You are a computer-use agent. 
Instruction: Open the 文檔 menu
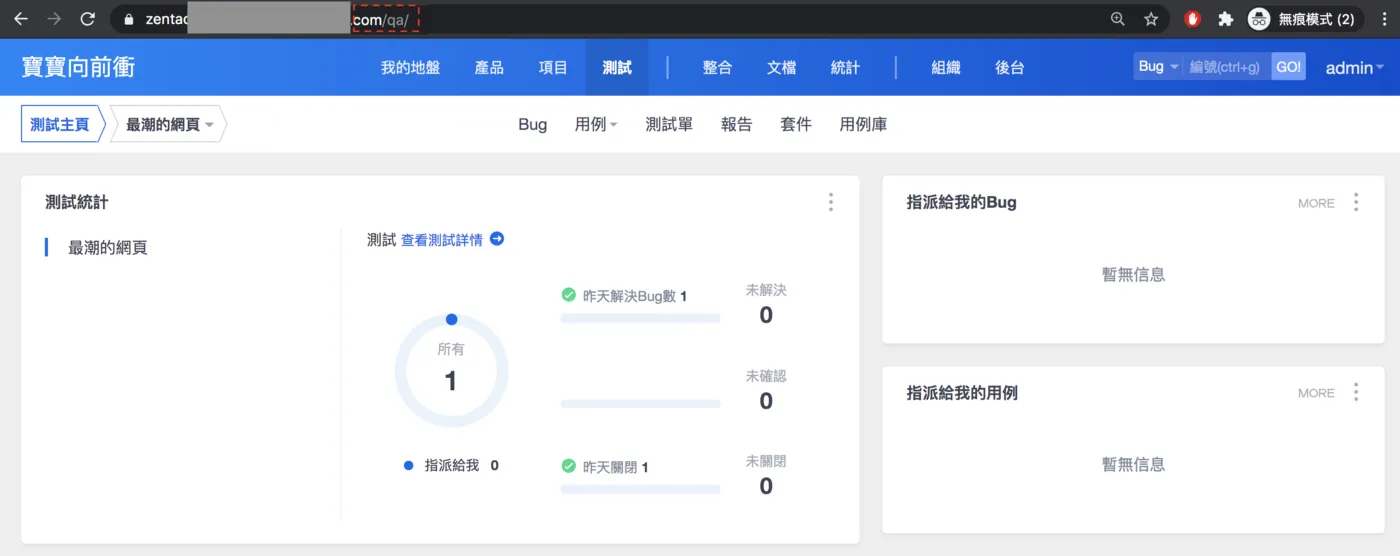pos(782,68)
